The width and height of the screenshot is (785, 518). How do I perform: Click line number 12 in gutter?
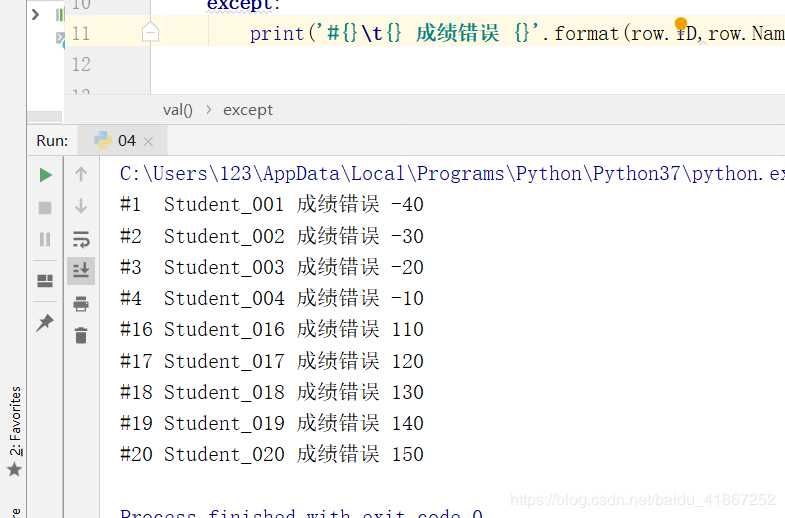[x=81, y=65]
